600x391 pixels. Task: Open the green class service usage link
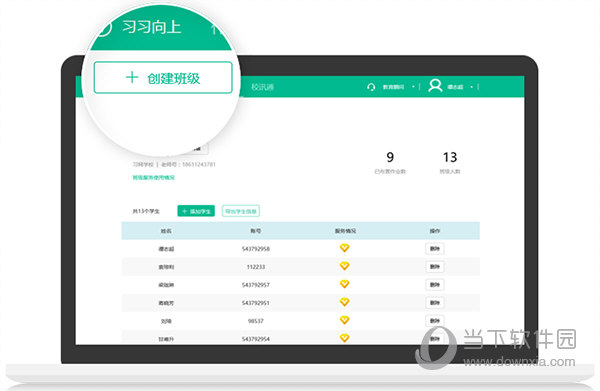153,178
